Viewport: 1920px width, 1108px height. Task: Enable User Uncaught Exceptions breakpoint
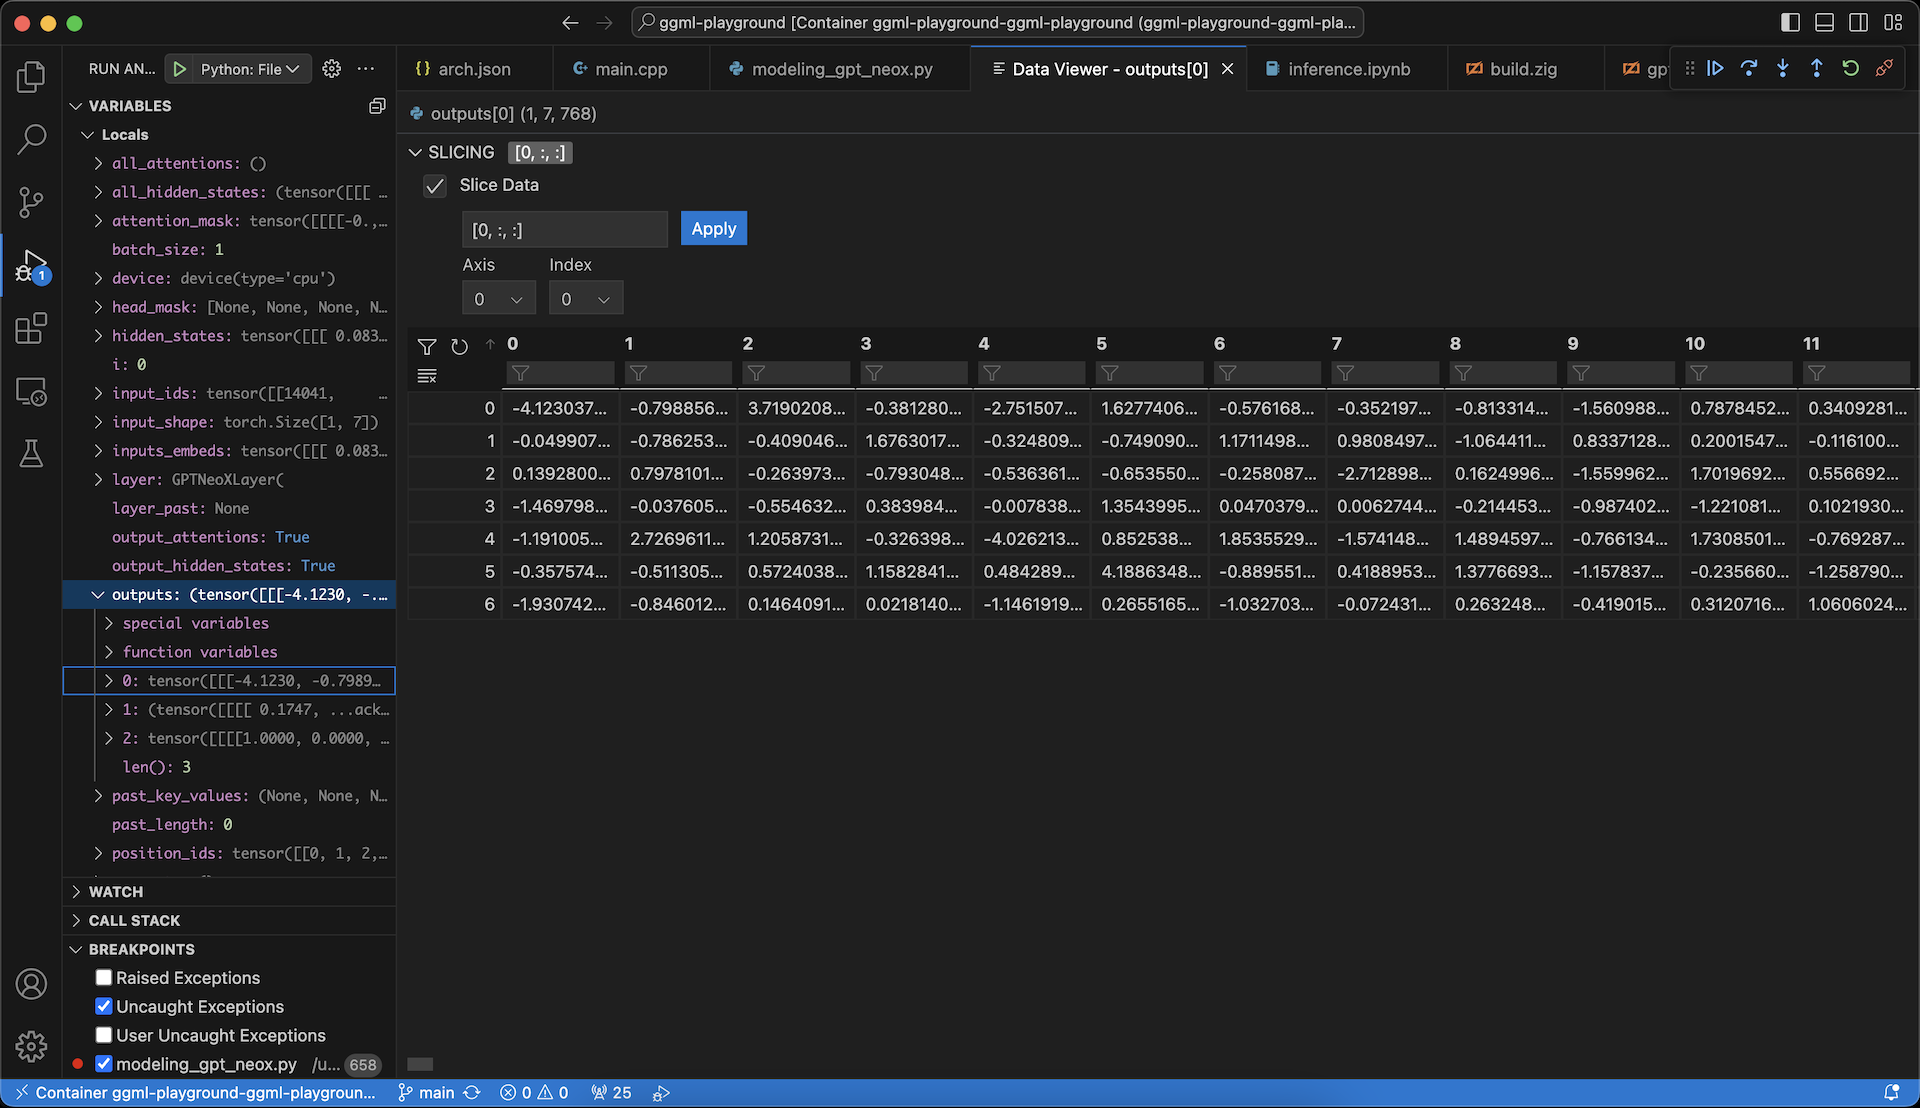(x=104, y=1035)
